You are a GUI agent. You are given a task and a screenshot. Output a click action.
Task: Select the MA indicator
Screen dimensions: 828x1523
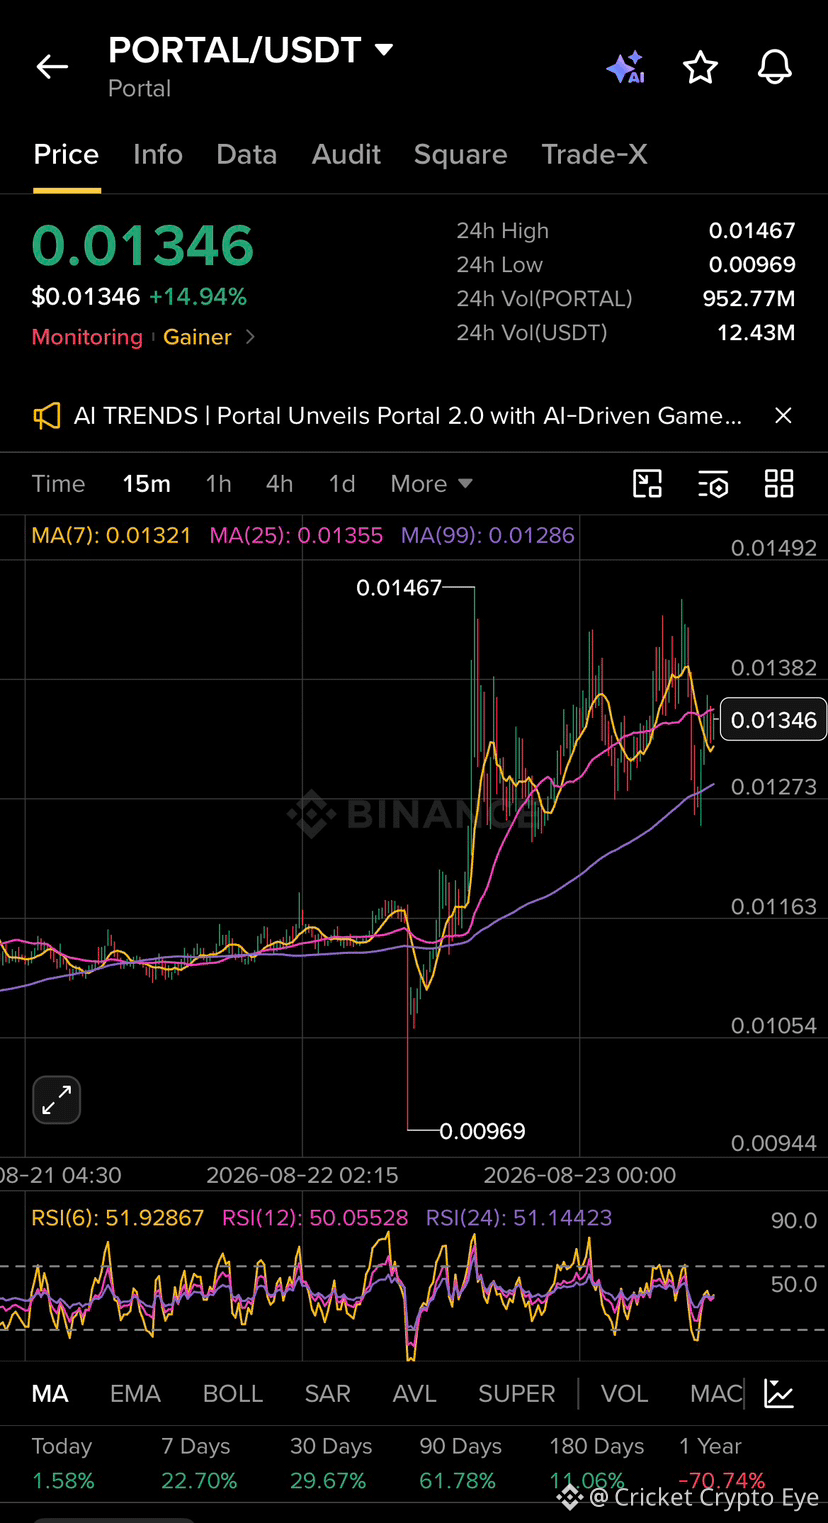50,1394
